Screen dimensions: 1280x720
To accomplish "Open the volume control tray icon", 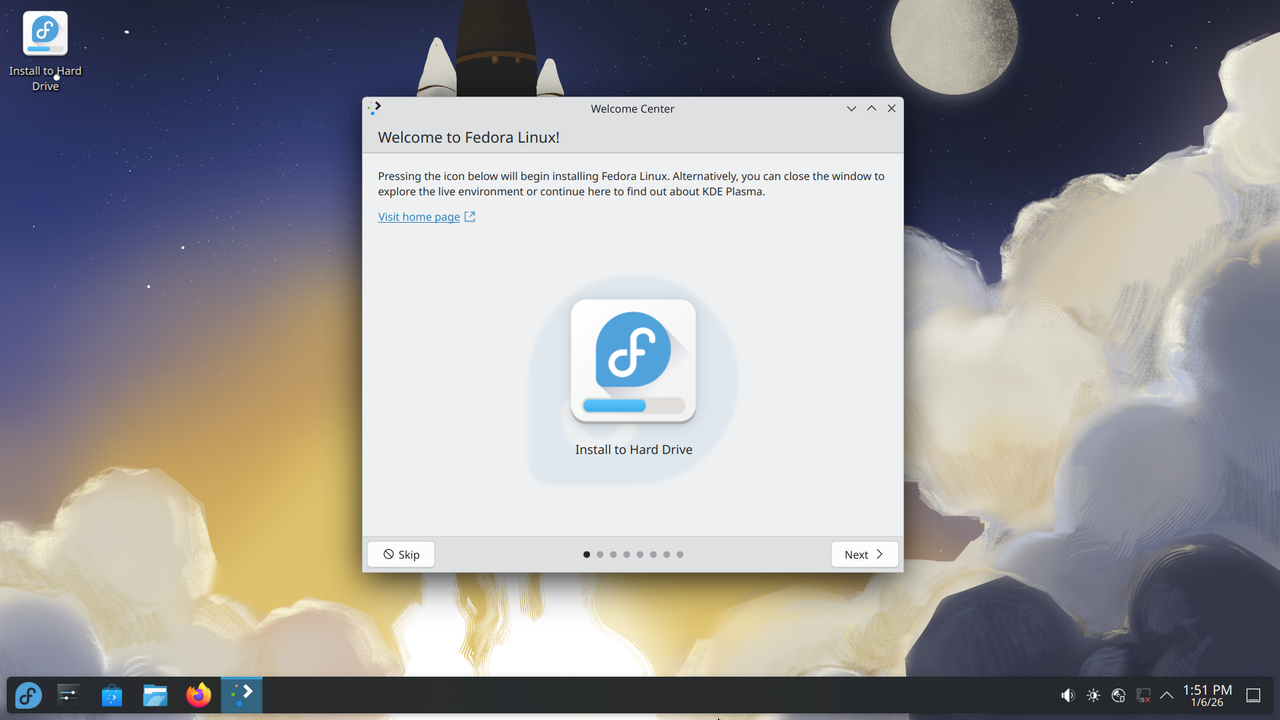I will (1068, 695).
